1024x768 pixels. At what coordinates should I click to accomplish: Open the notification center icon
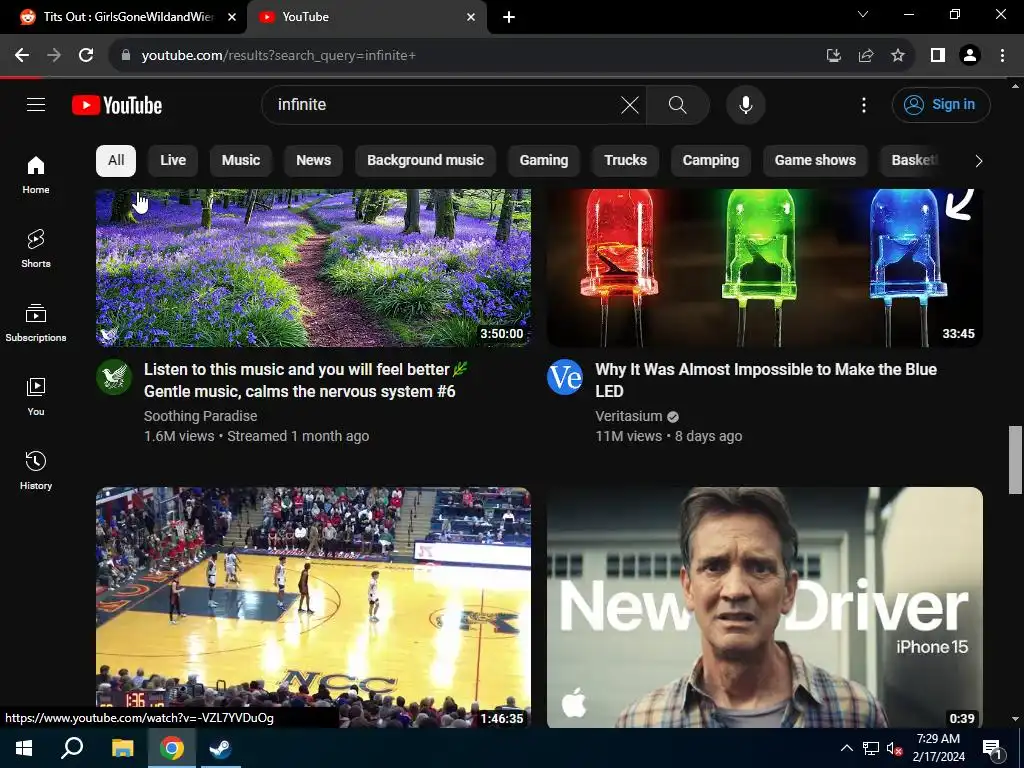[x=992, y=748]
